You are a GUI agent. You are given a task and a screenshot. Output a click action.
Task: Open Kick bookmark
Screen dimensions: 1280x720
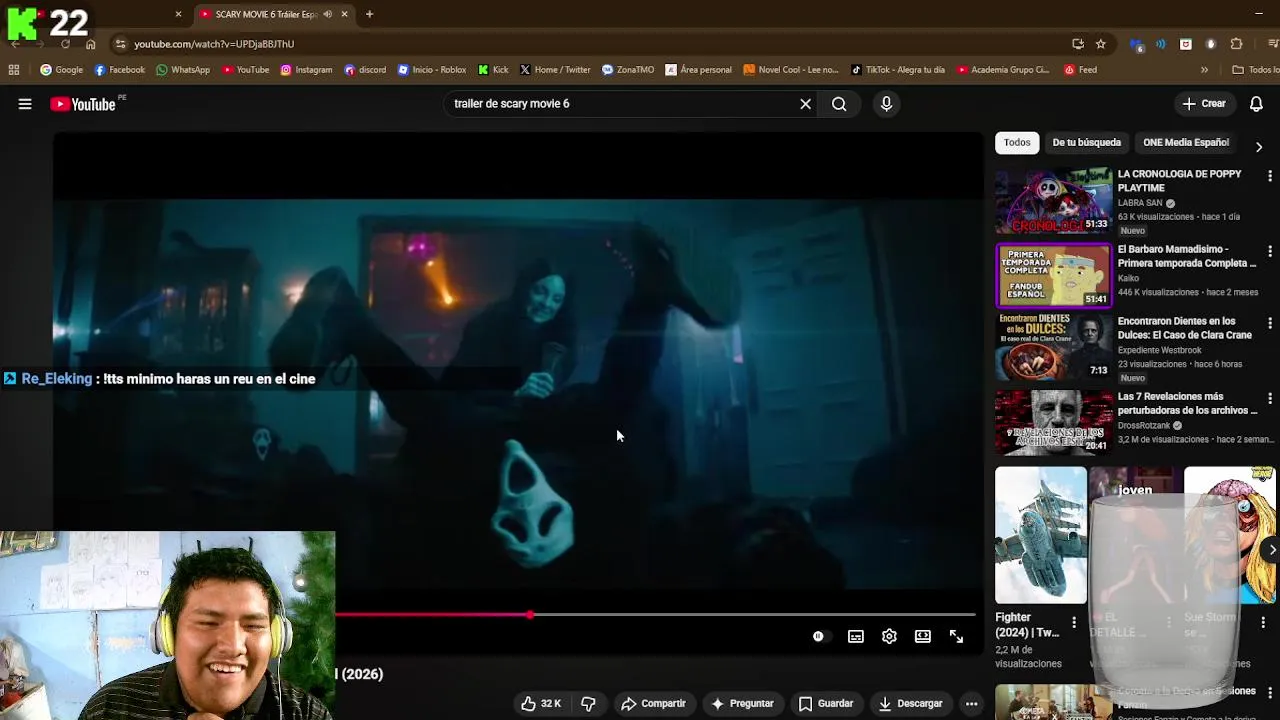point(493,70)
